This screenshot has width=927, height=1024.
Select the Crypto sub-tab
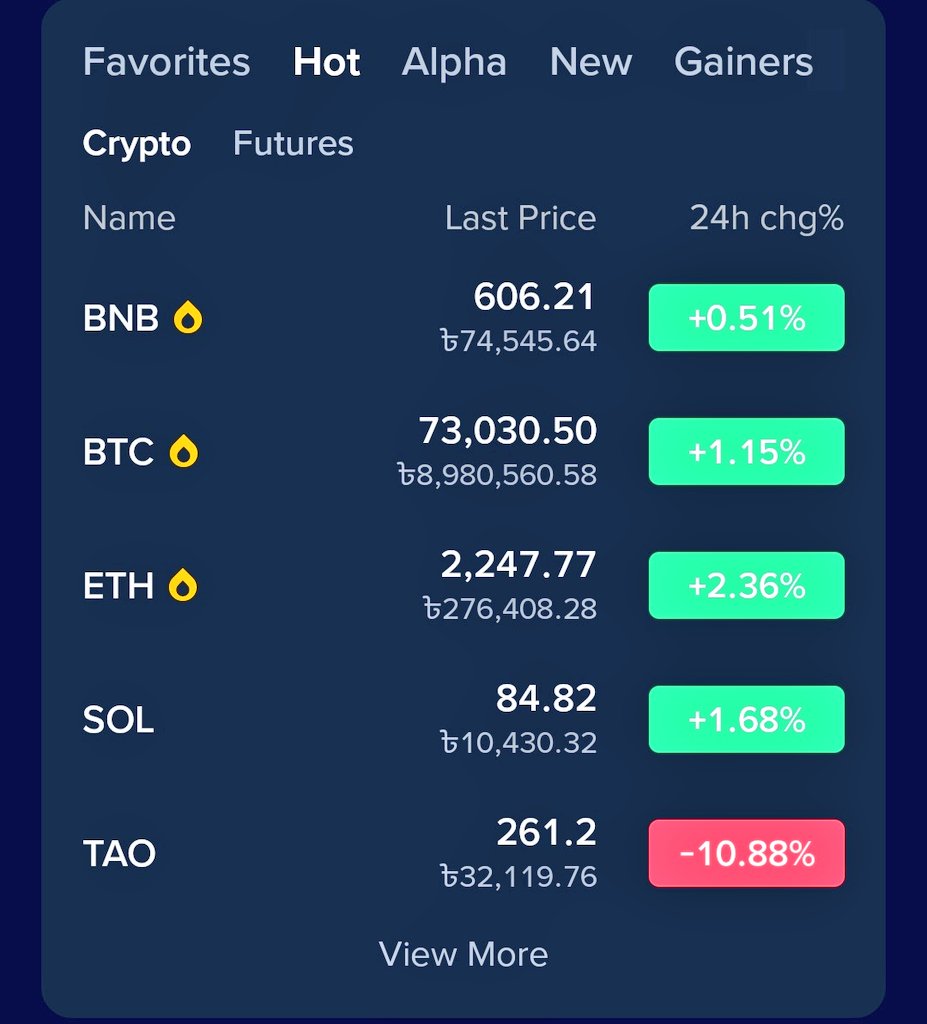point(137,144)
